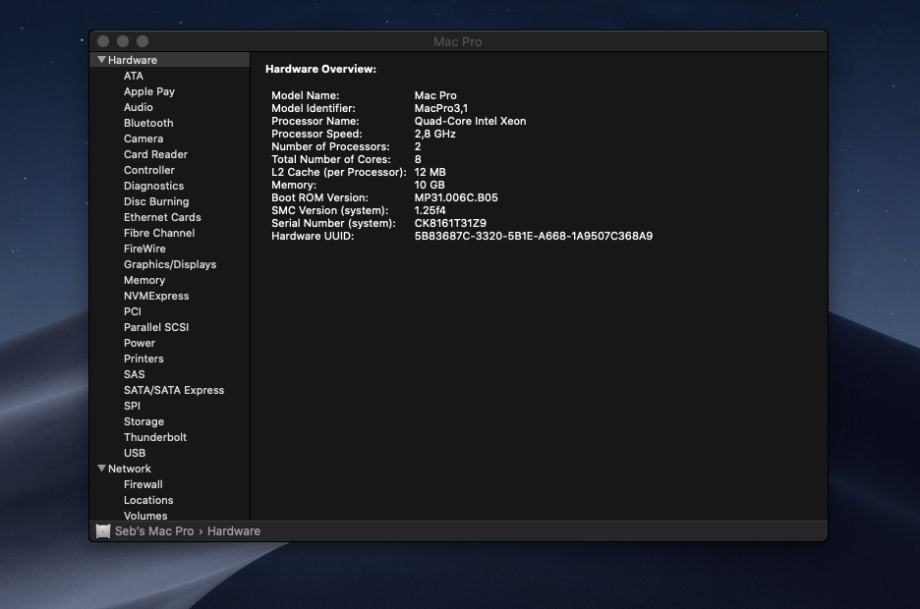Click the Model Name label
Viewport: 920px width, 609px height.
pos(305,95)
